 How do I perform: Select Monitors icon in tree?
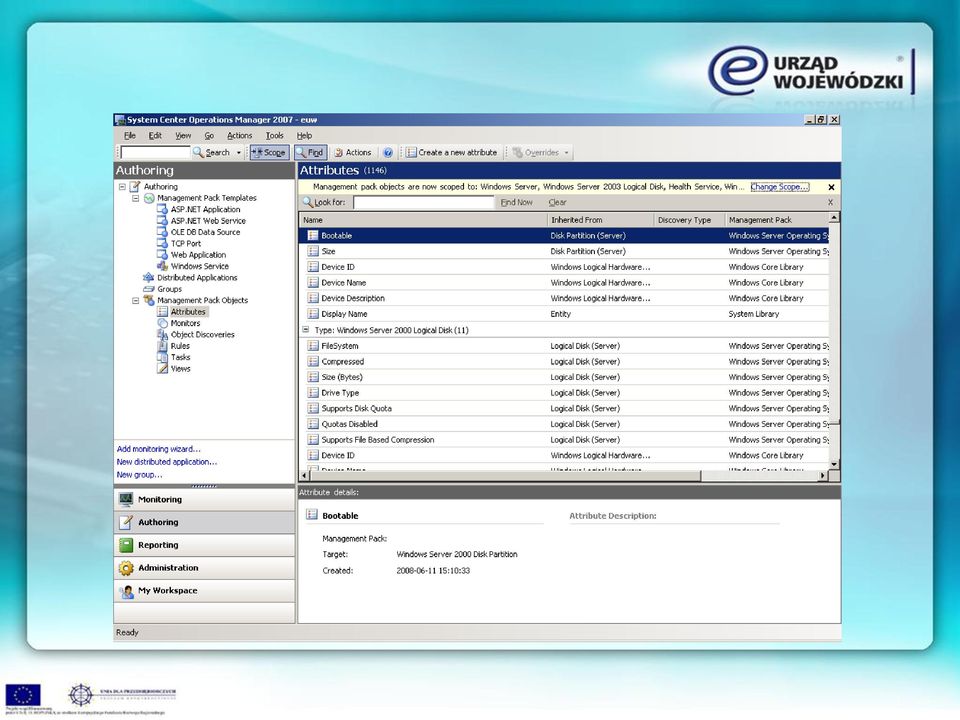[162, 323]
